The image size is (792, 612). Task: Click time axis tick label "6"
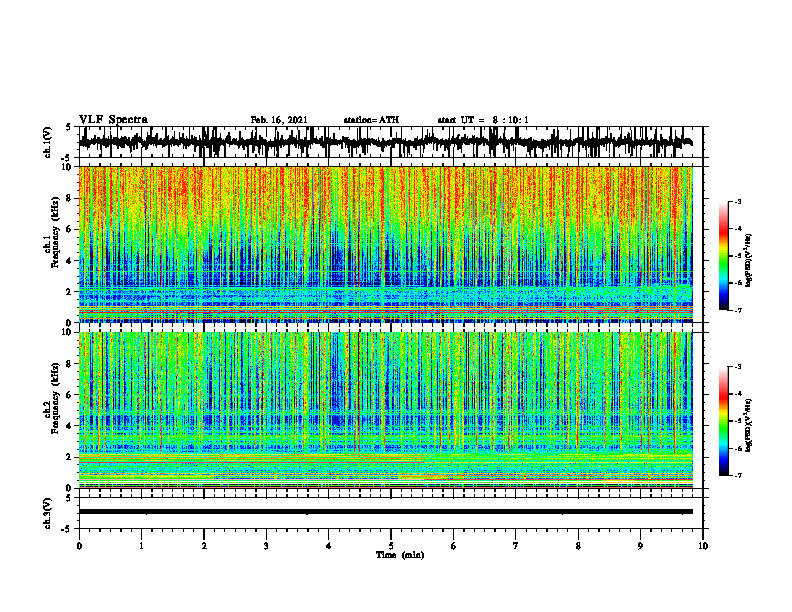[x=454, y=546]
